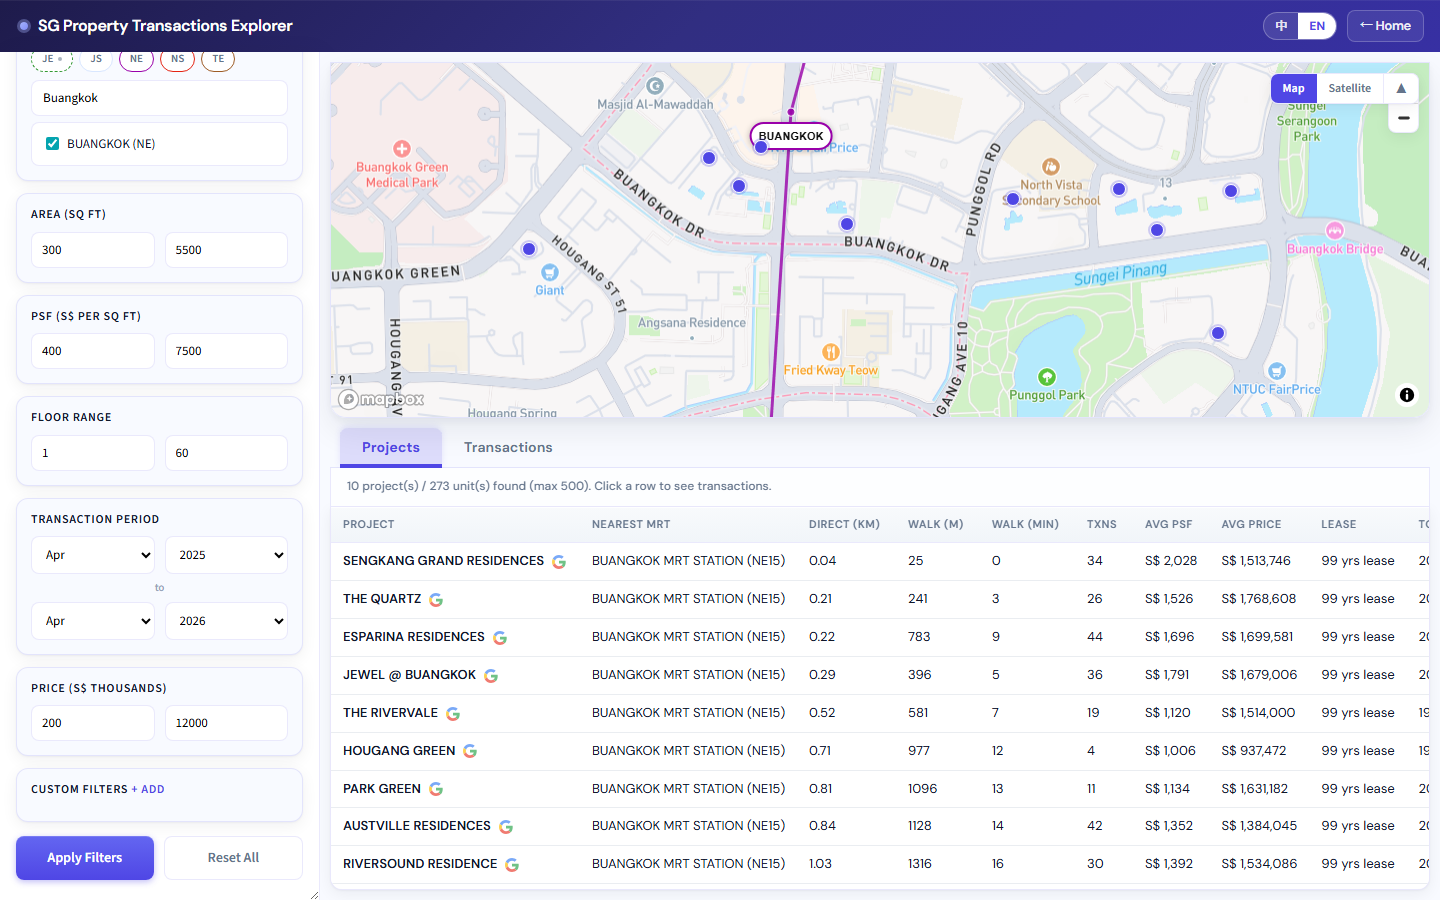Screen dimensions: 1440x900
Task: Open the start month dropdown (Apr)
Action: coord(93,555)
